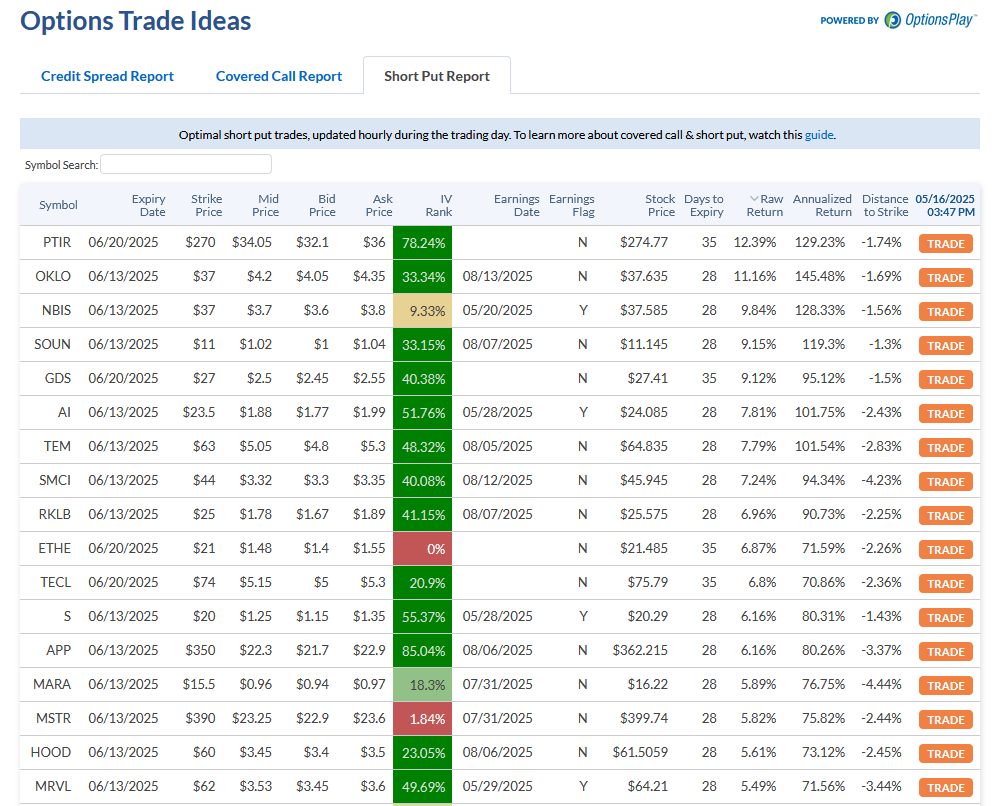Click MSTR strike price $390
995x806 pixels.
(201, 718)
